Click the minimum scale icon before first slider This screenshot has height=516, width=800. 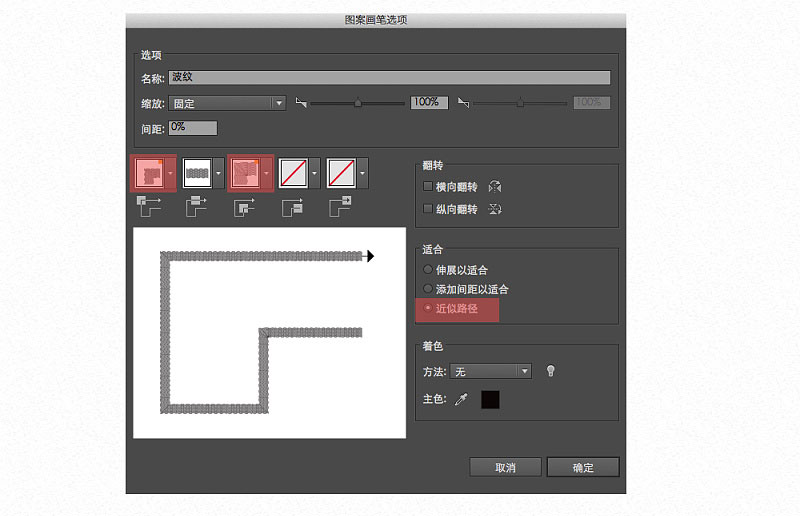(x=301, y=103)
